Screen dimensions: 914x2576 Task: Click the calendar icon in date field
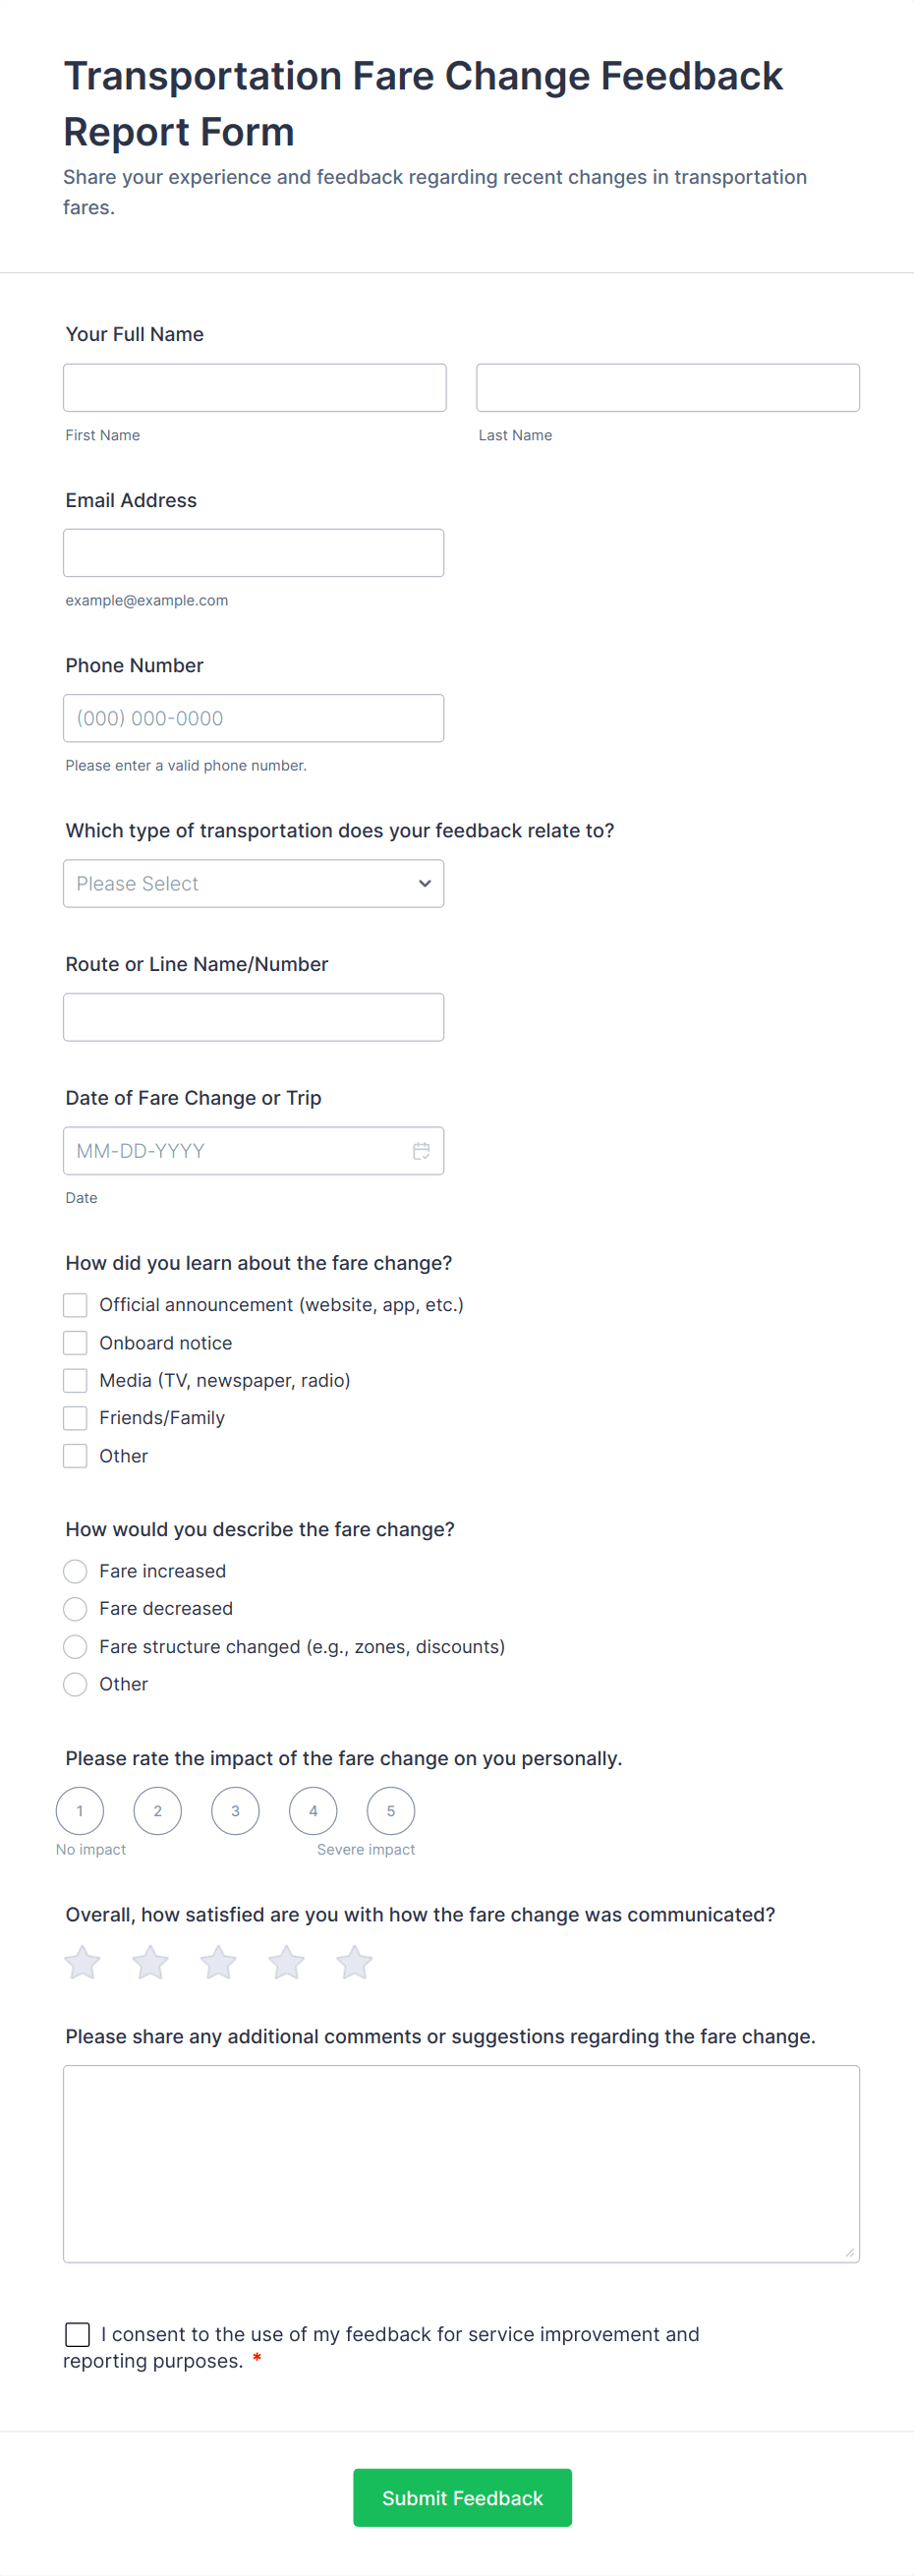421,1151
